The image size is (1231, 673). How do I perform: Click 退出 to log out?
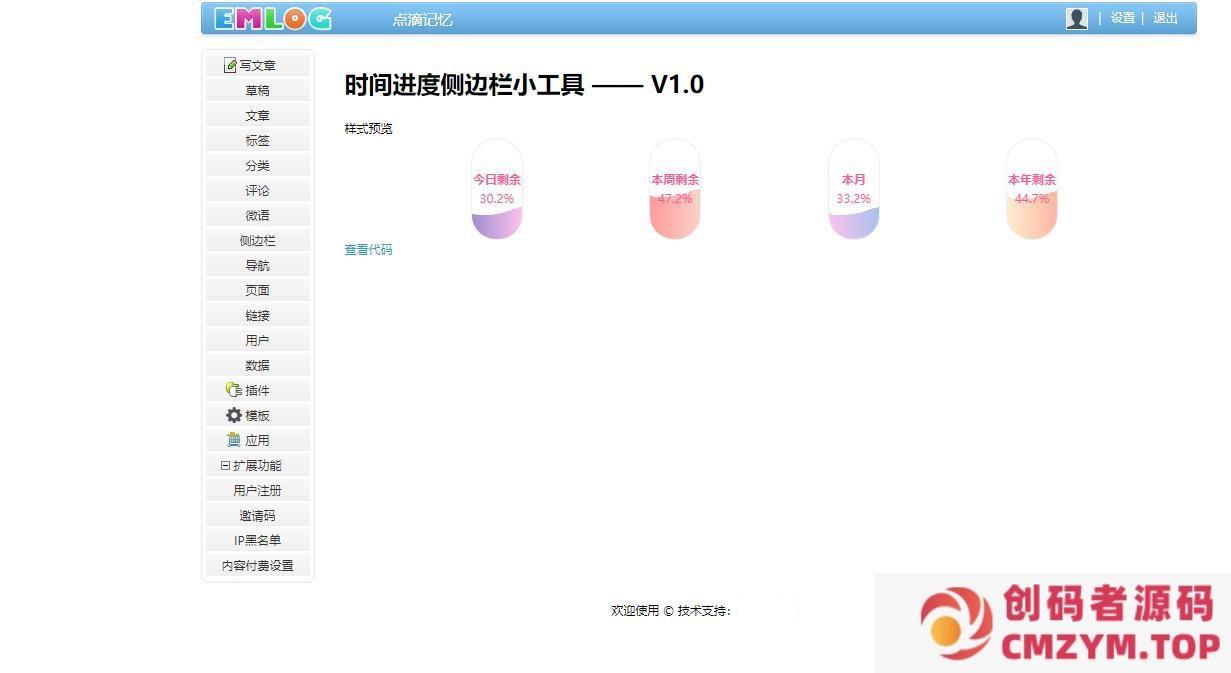[1165, 18]
